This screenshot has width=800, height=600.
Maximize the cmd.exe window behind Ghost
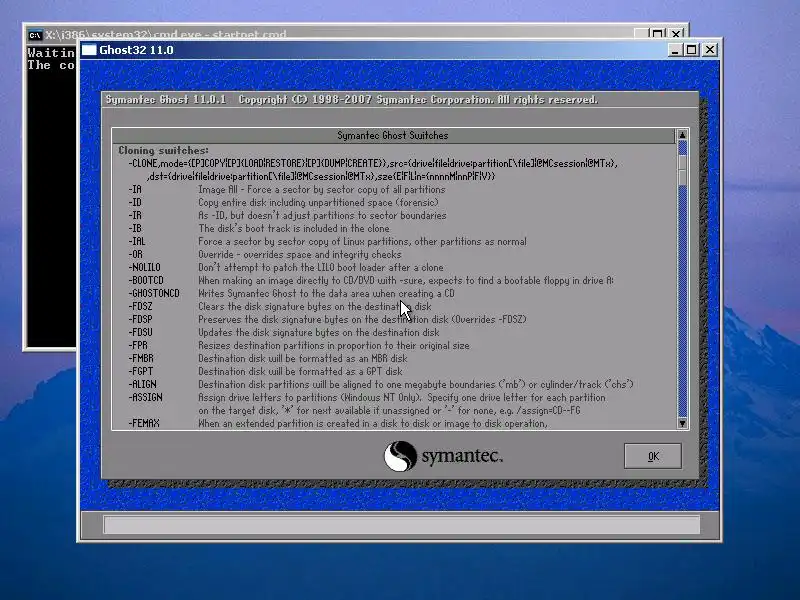coord(658,34)
